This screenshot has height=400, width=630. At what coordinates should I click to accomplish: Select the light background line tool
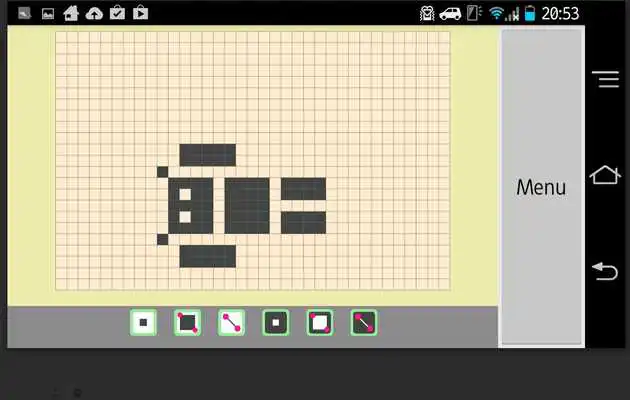click(231, 323)
